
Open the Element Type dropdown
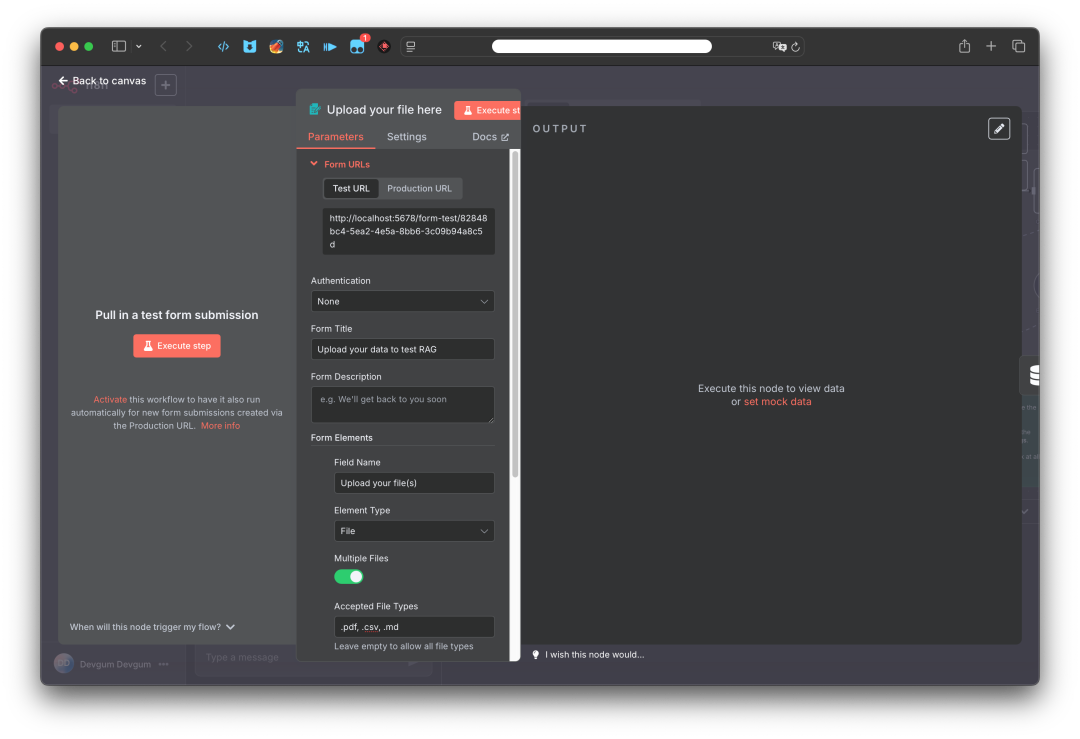pos(414,531)
